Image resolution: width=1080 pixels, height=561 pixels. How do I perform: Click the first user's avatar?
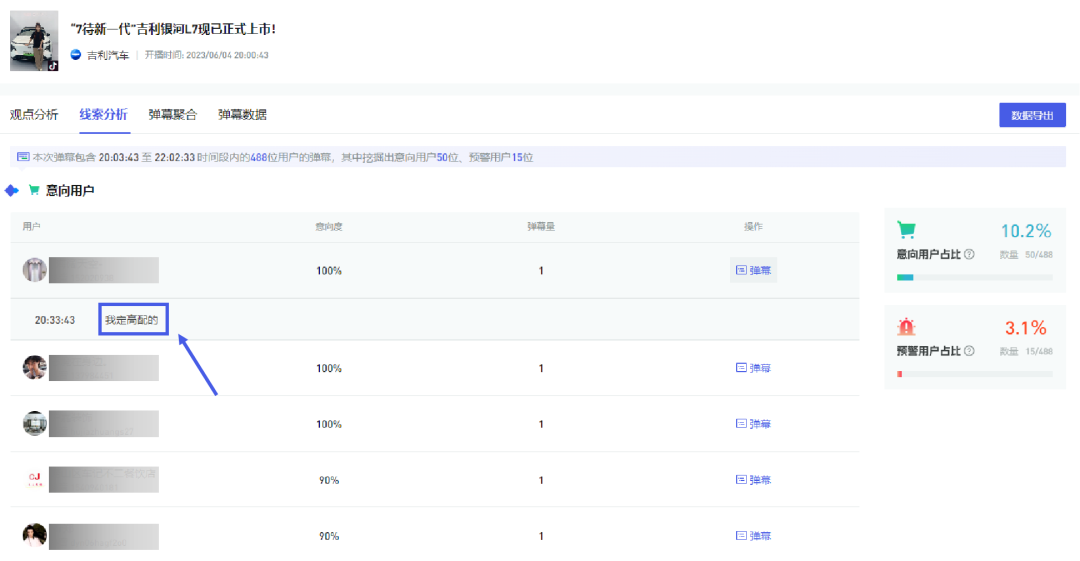(x=34, y=270)
